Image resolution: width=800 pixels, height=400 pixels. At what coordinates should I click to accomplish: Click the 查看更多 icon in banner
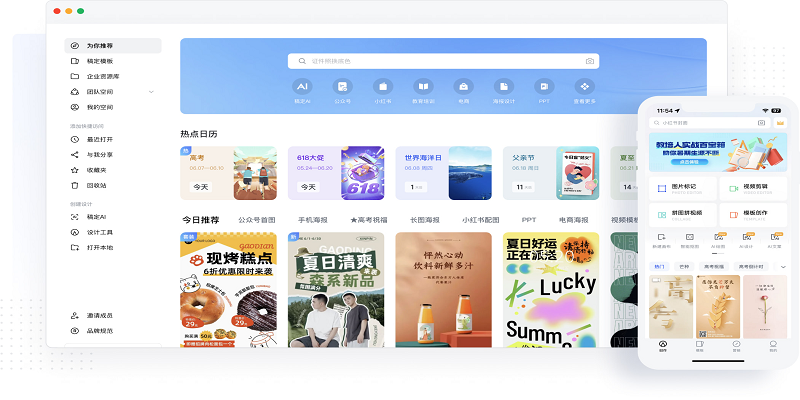tap(585, 87)
